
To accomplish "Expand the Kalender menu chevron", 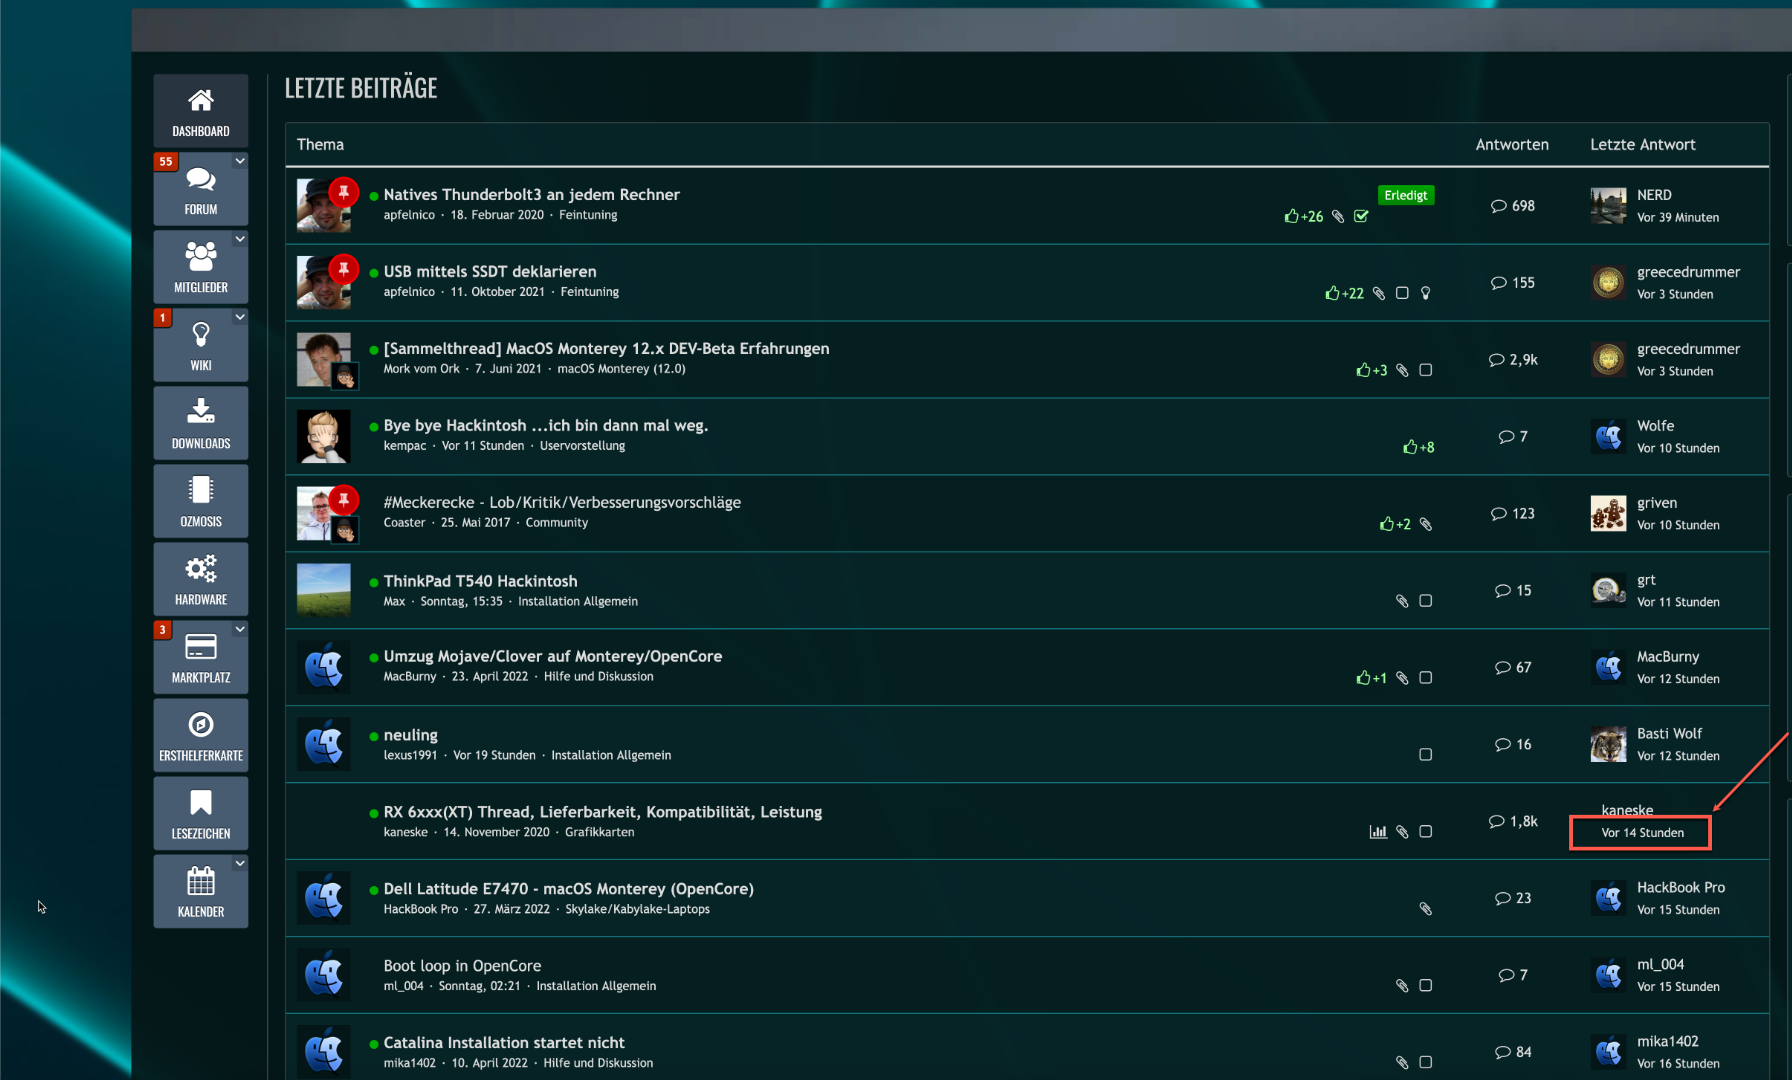I will point(240,863).
